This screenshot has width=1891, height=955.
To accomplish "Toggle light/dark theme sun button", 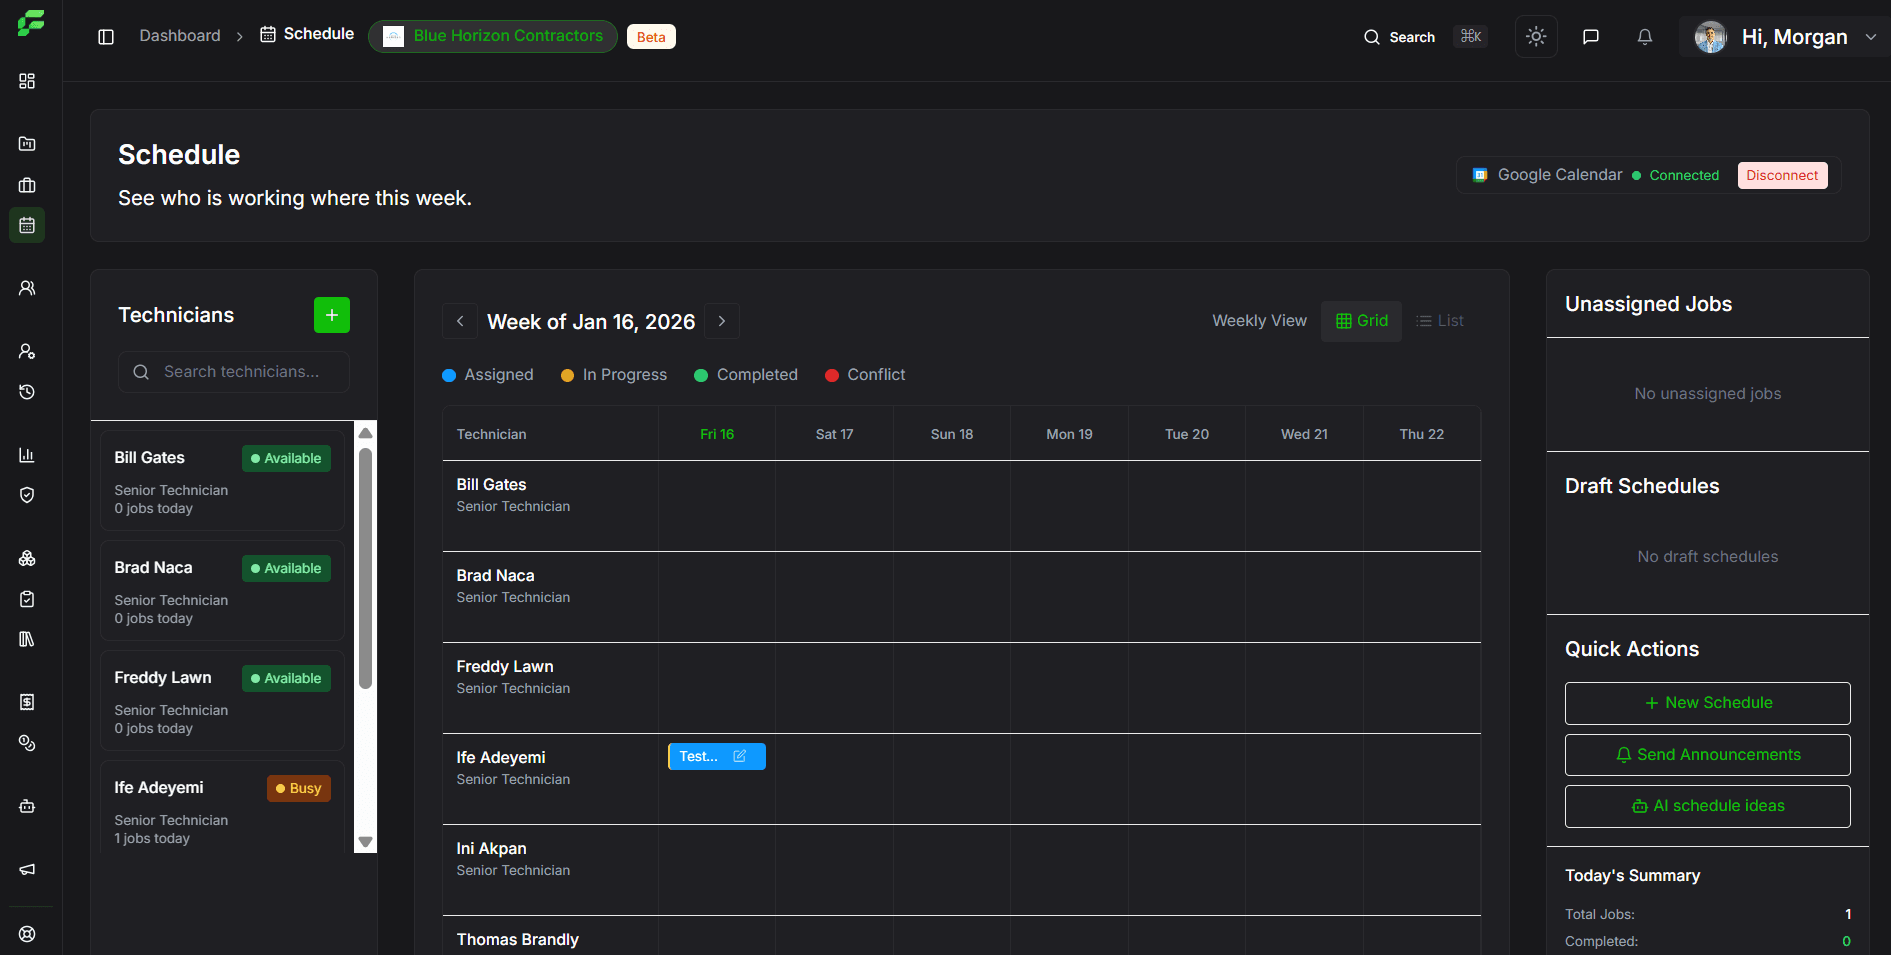I will [x=1536, y=37].
